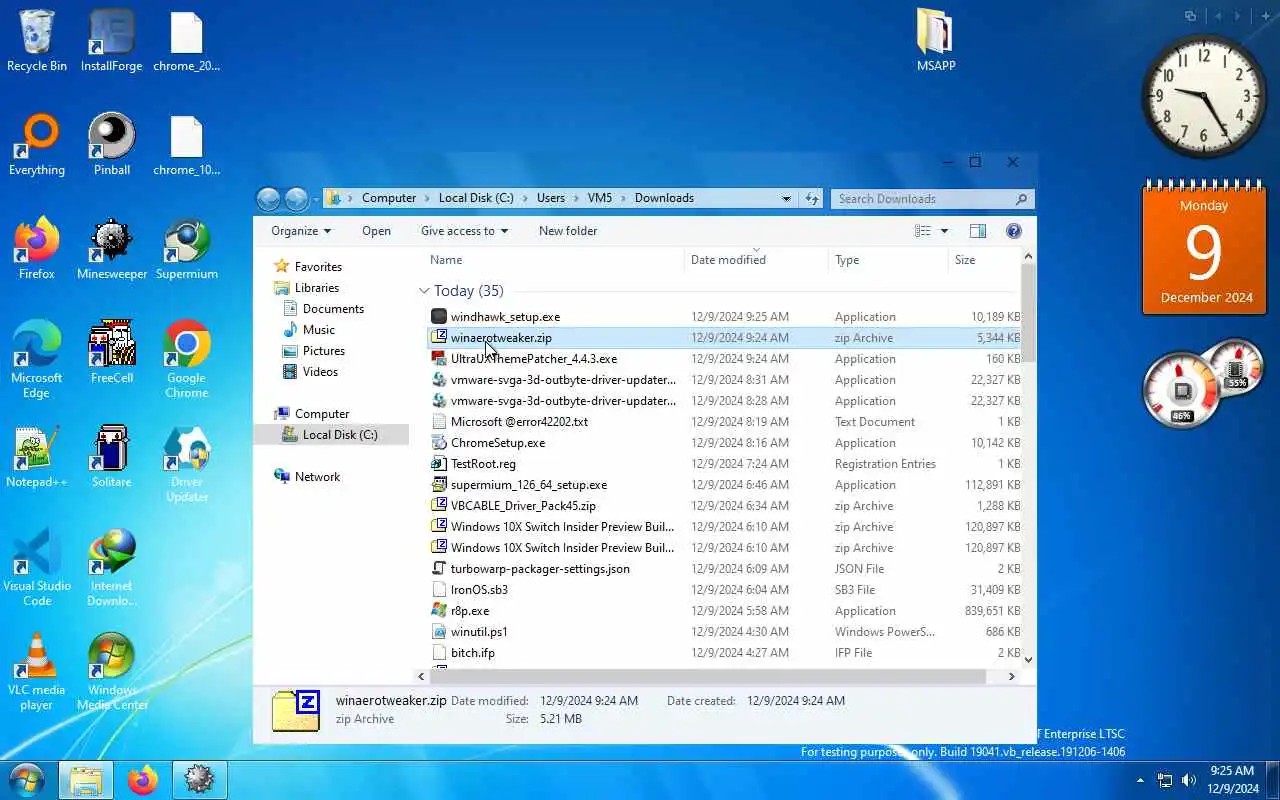Click Local Disk (C:) in the breadcrumb
Image resolution: width=1280 pixels, height=800 pixels.
476,198
